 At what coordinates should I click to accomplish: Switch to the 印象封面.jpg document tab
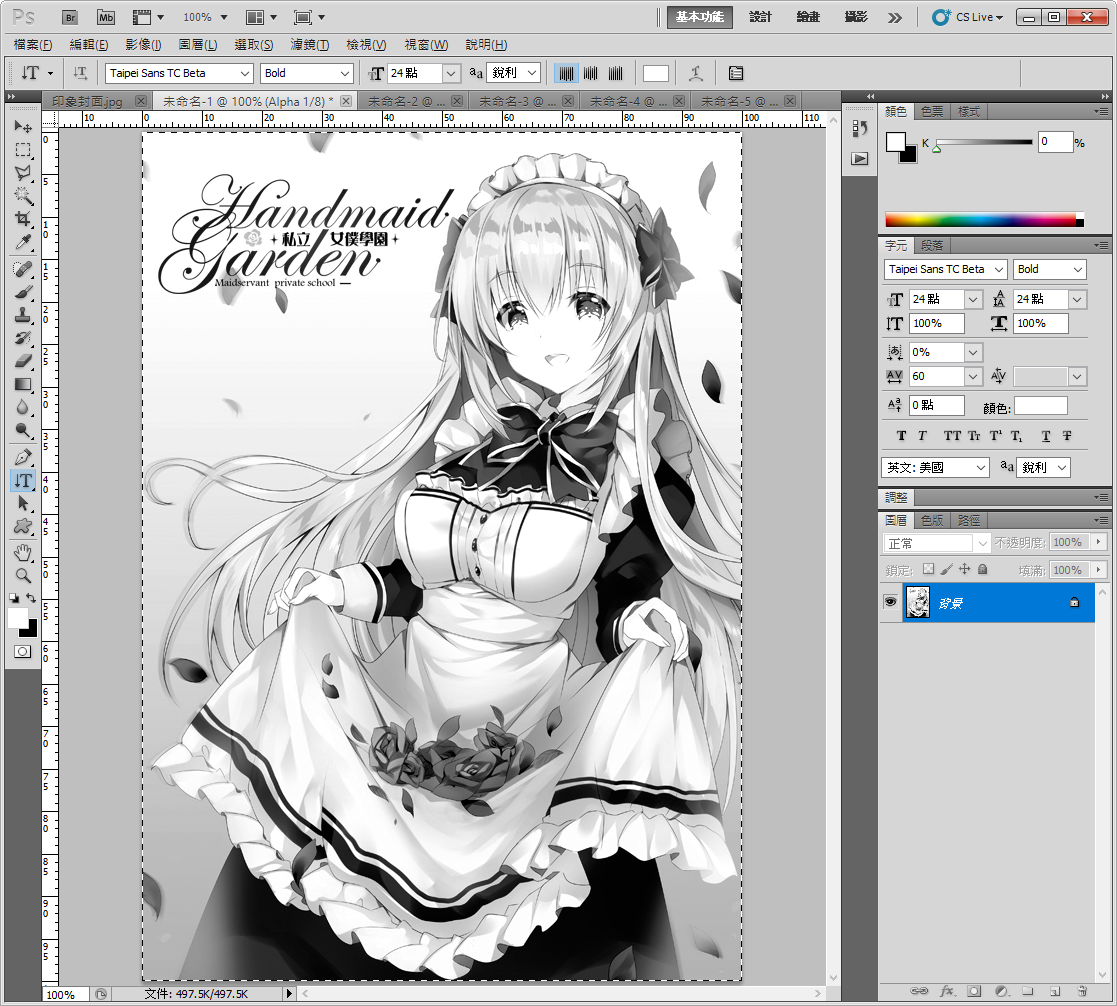(87, 101)
